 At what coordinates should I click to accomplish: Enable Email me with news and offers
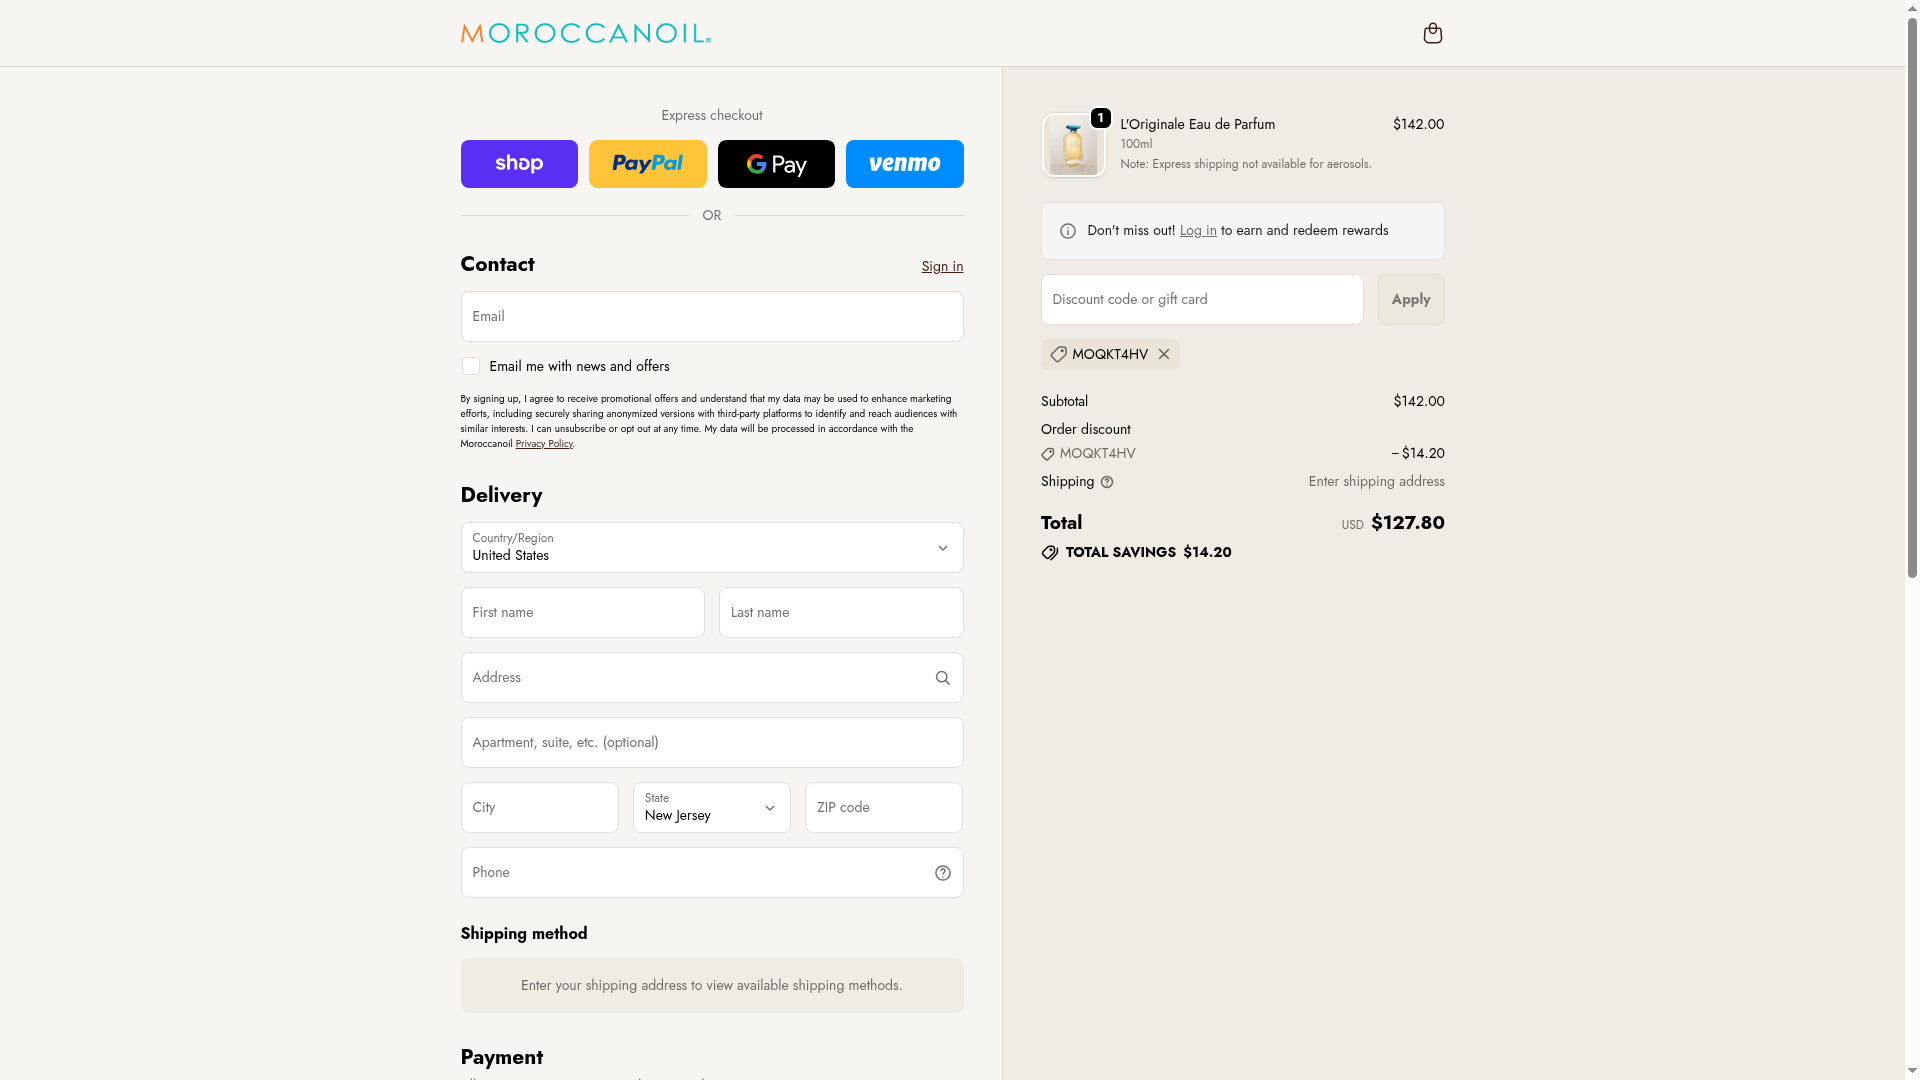click(x=471, y=367)
